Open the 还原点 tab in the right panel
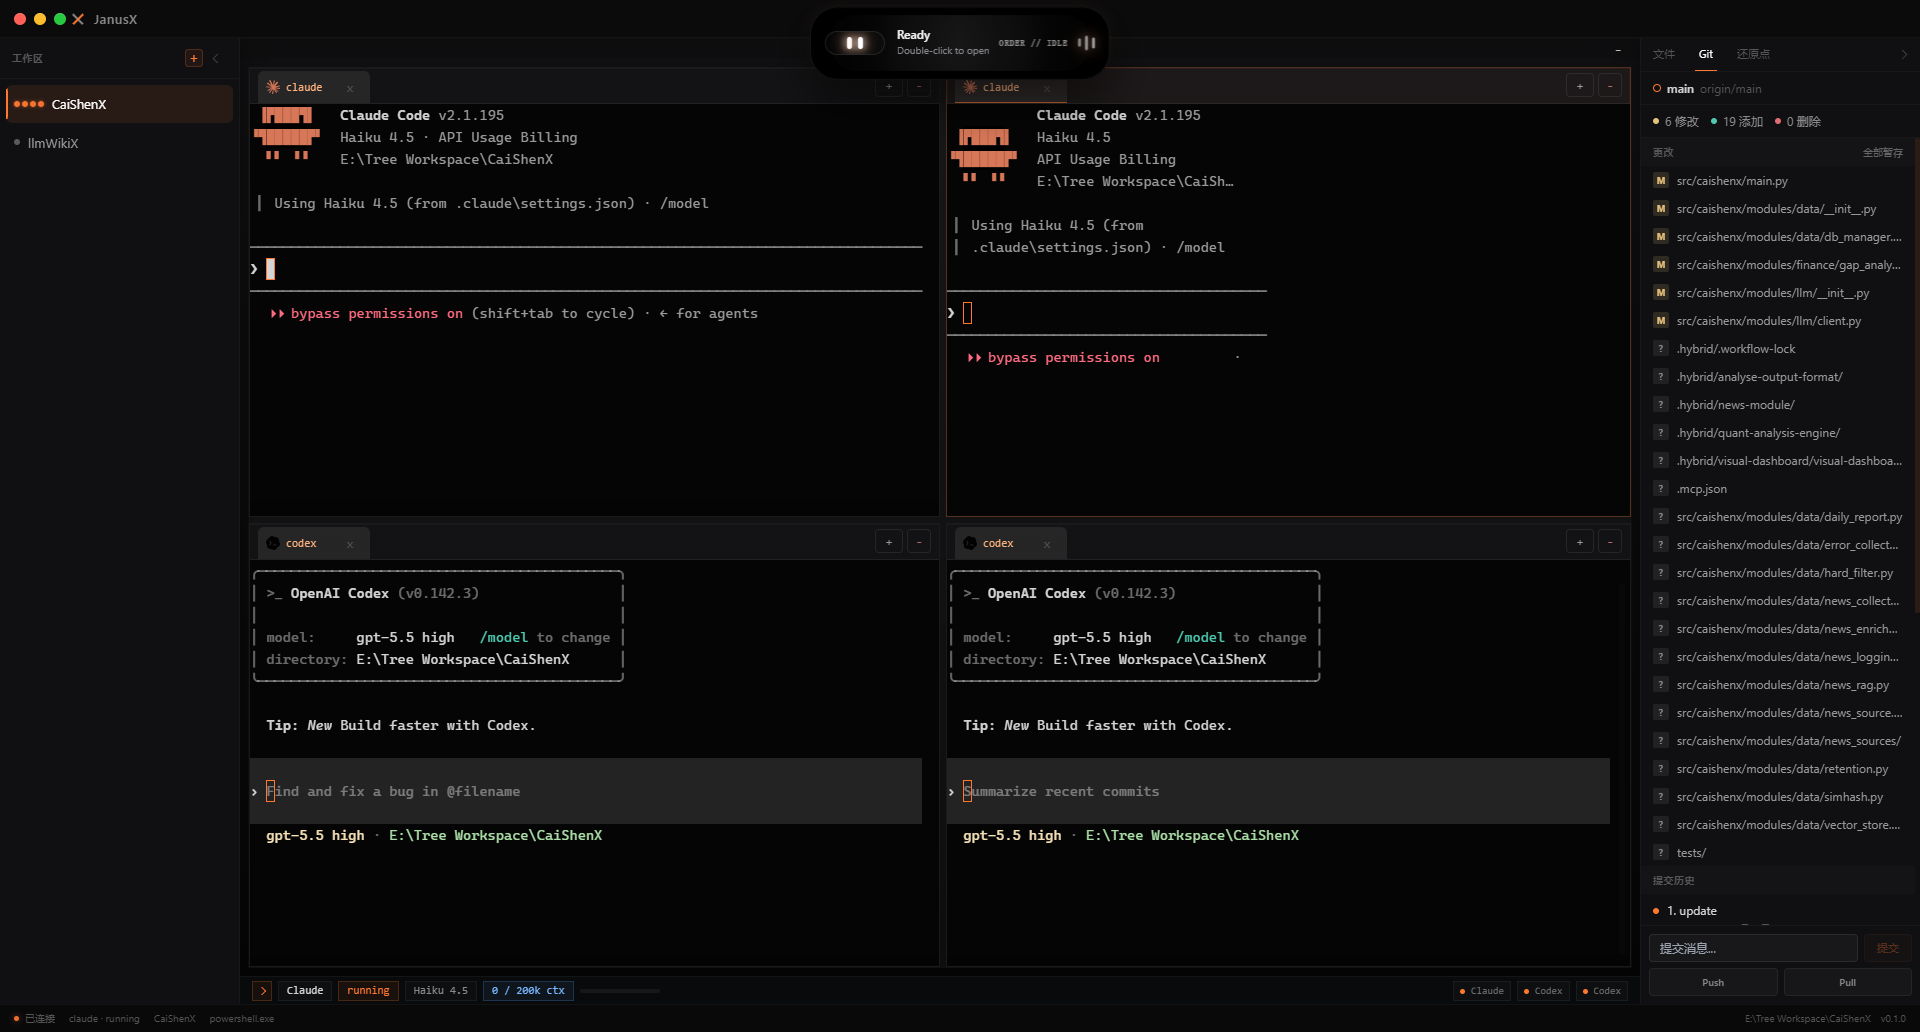Image resolution: width=1920 pixels, height=1032 pixels. coord(1753,54)
